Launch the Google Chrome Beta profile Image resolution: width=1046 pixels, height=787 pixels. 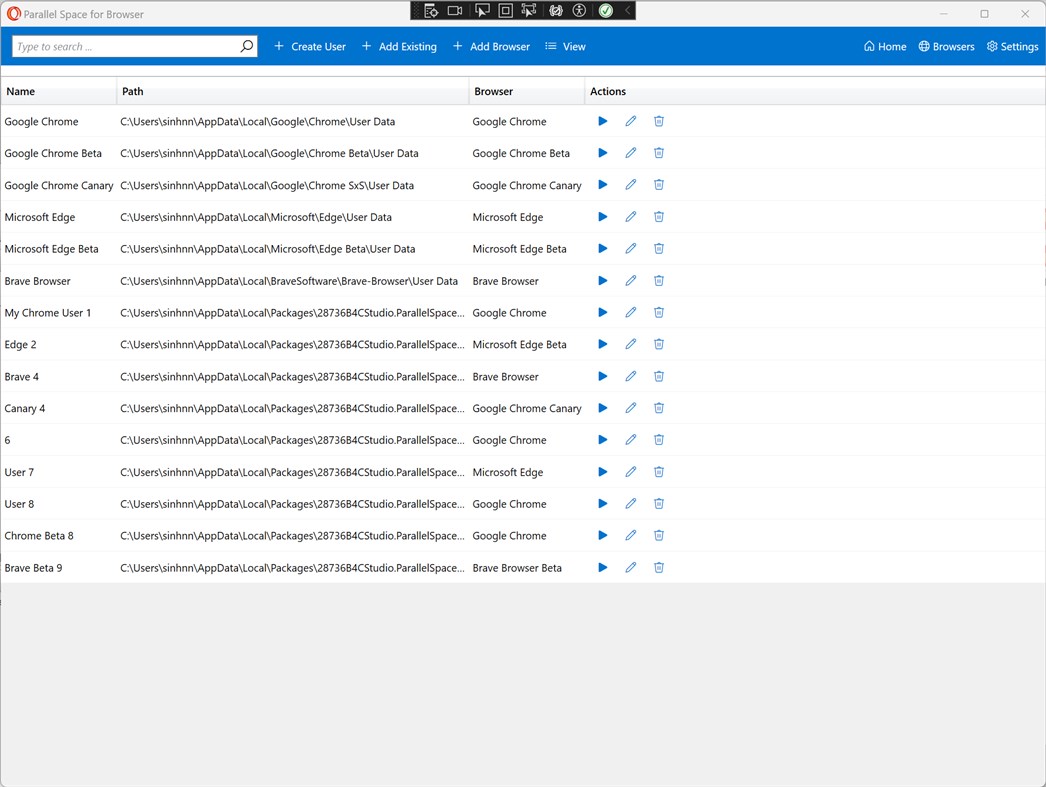coord(602,153)
